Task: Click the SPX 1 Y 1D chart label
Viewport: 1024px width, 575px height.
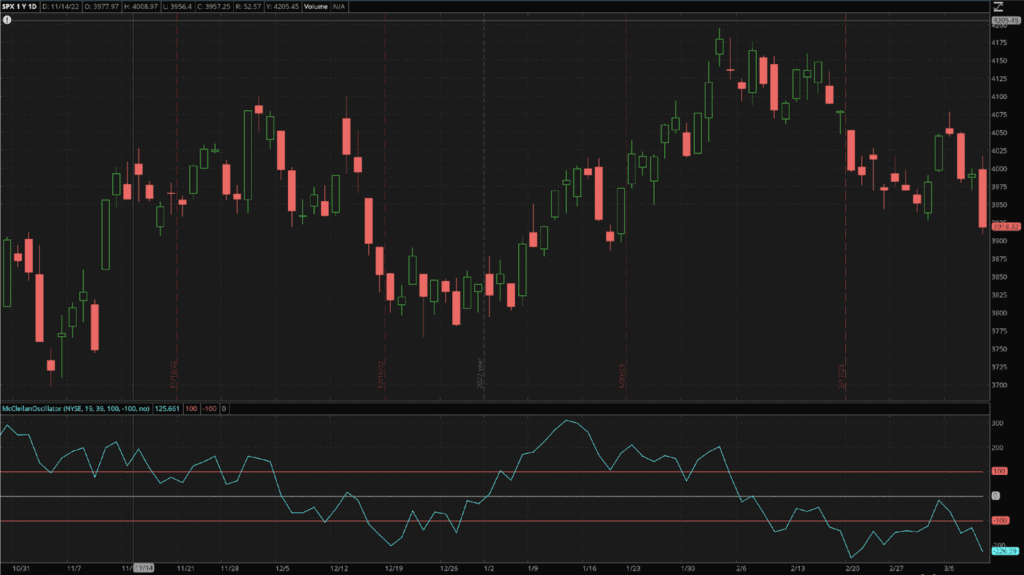Action: [x=20, y=7]
